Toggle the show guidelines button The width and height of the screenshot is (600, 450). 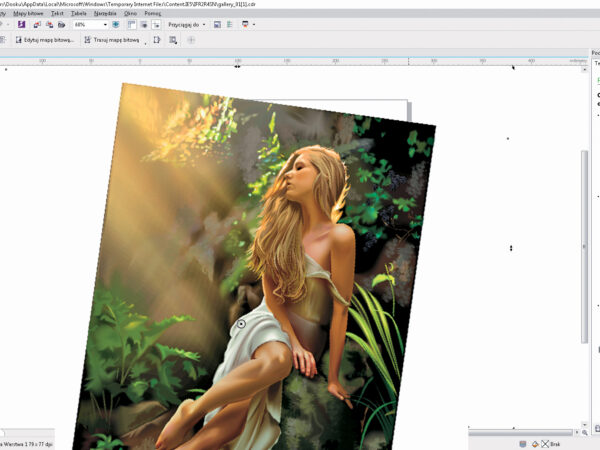coord(154,24)
